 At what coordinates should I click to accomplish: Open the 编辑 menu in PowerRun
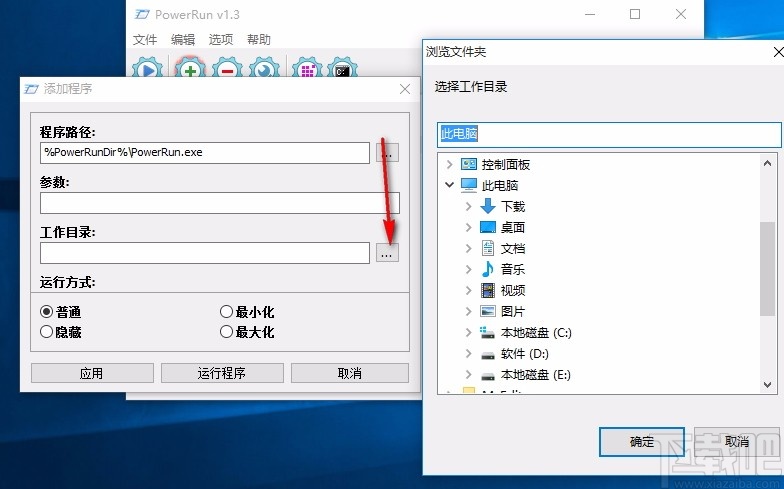[183, 40]
